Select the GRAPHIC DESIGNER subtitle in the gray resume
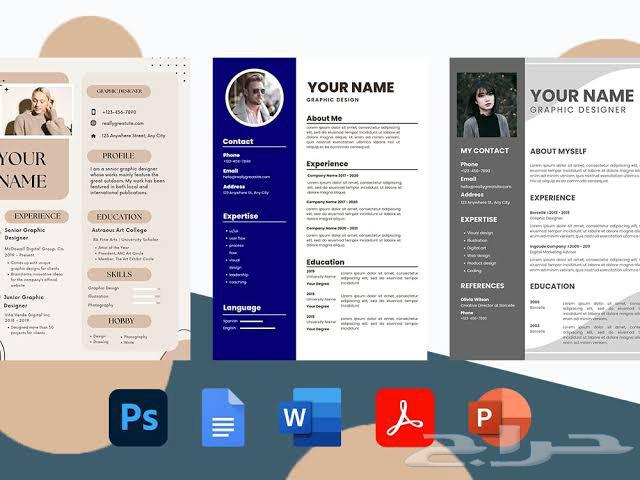The width and height of the screenshot is (640, 480). click(x=578, y=110)
